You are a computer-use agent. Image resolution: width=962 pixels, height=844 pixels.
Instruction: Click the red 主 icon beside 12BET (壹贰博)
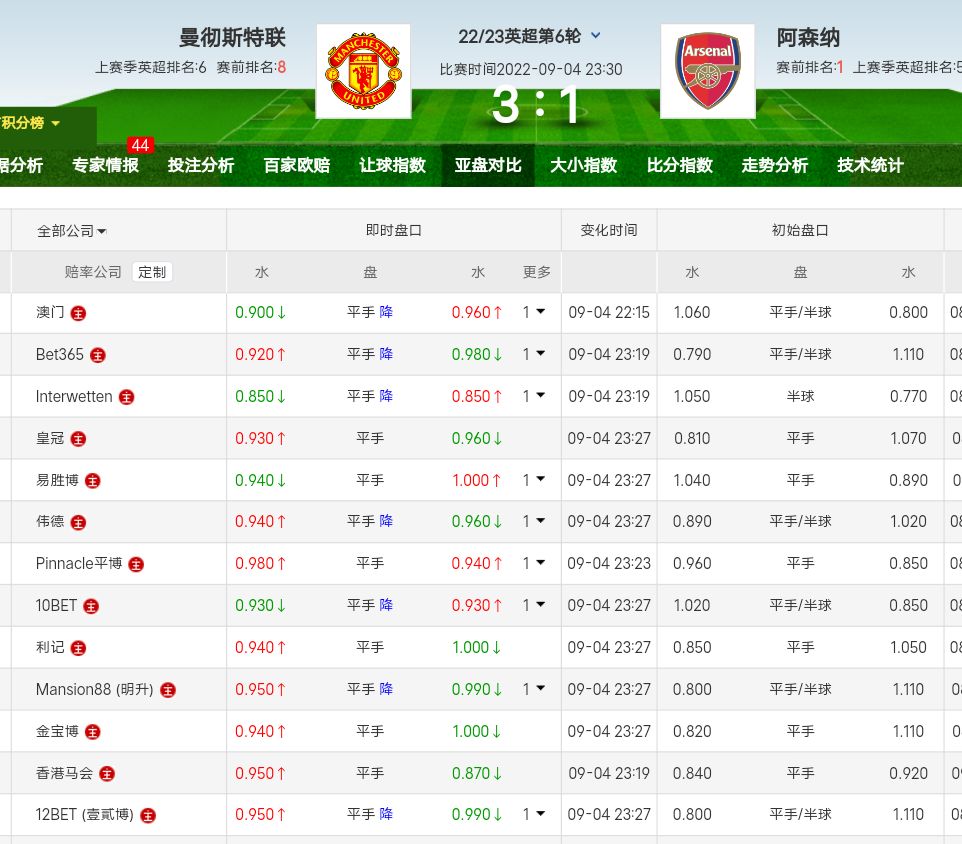(x=148, y=815)
